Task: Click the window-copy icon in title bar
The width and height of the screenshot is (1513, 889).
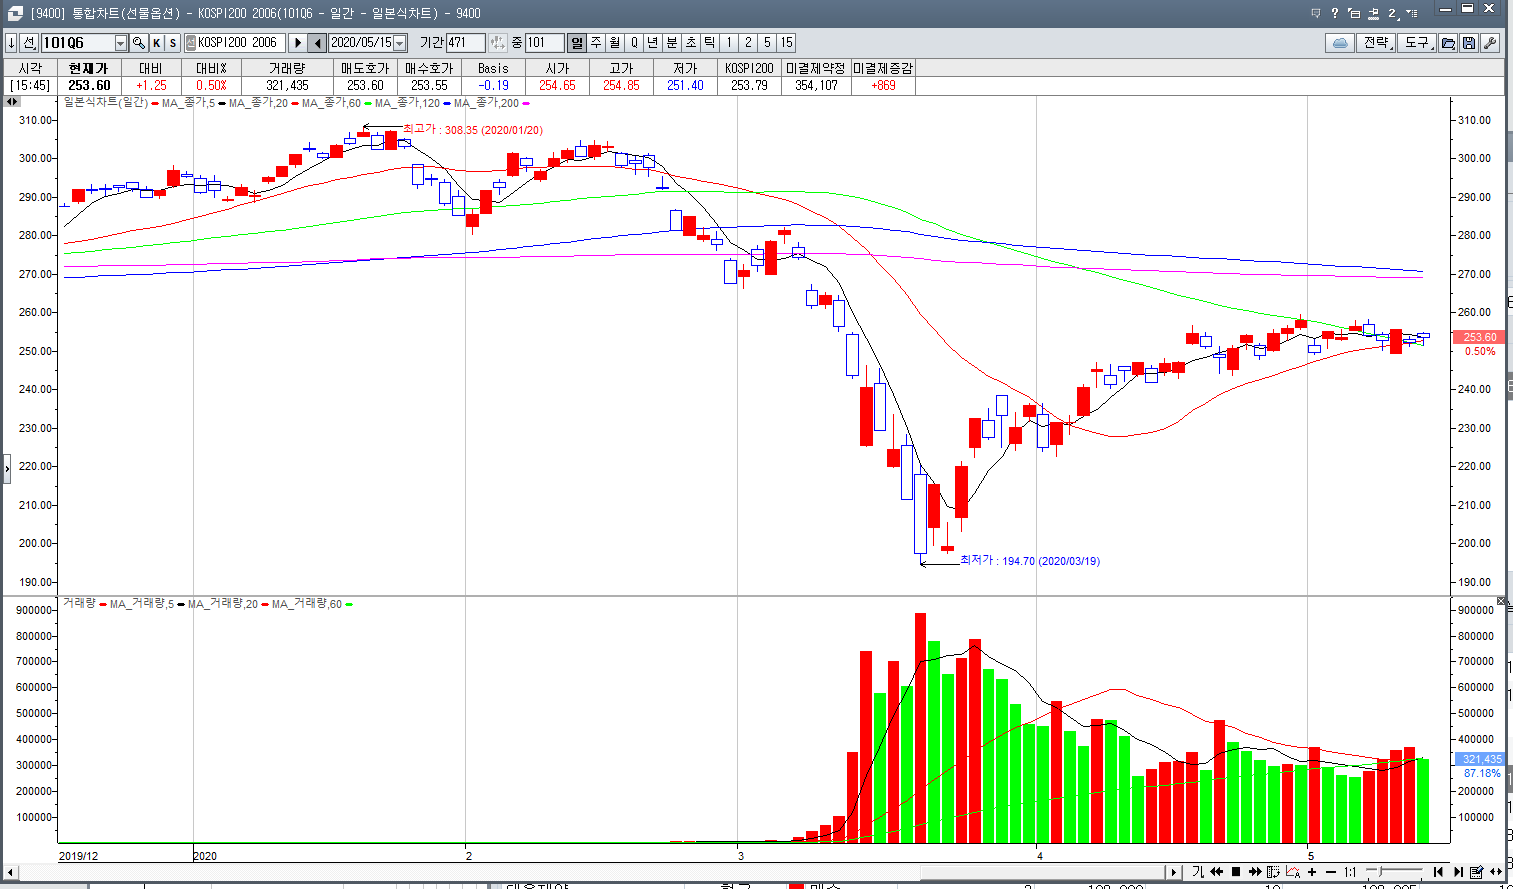Action: pyautogui.click(x=1354, y=13)
